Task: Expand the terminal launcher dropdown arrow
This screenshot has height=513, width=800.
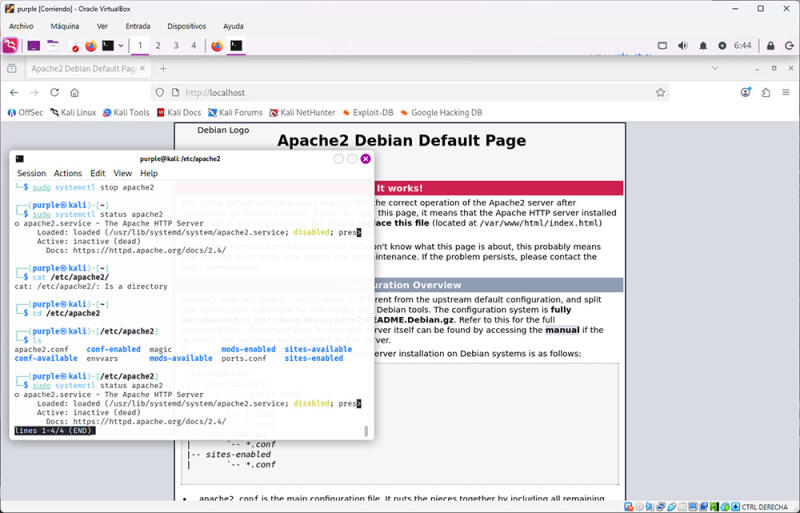Action: pos(121,45)
